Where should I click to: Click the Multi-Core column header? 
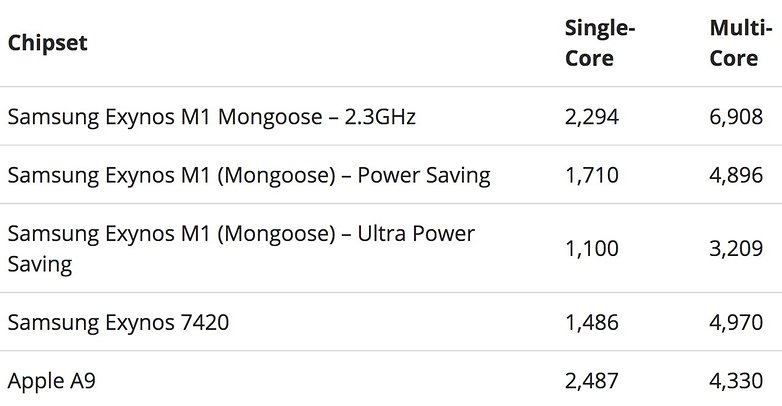734,43
